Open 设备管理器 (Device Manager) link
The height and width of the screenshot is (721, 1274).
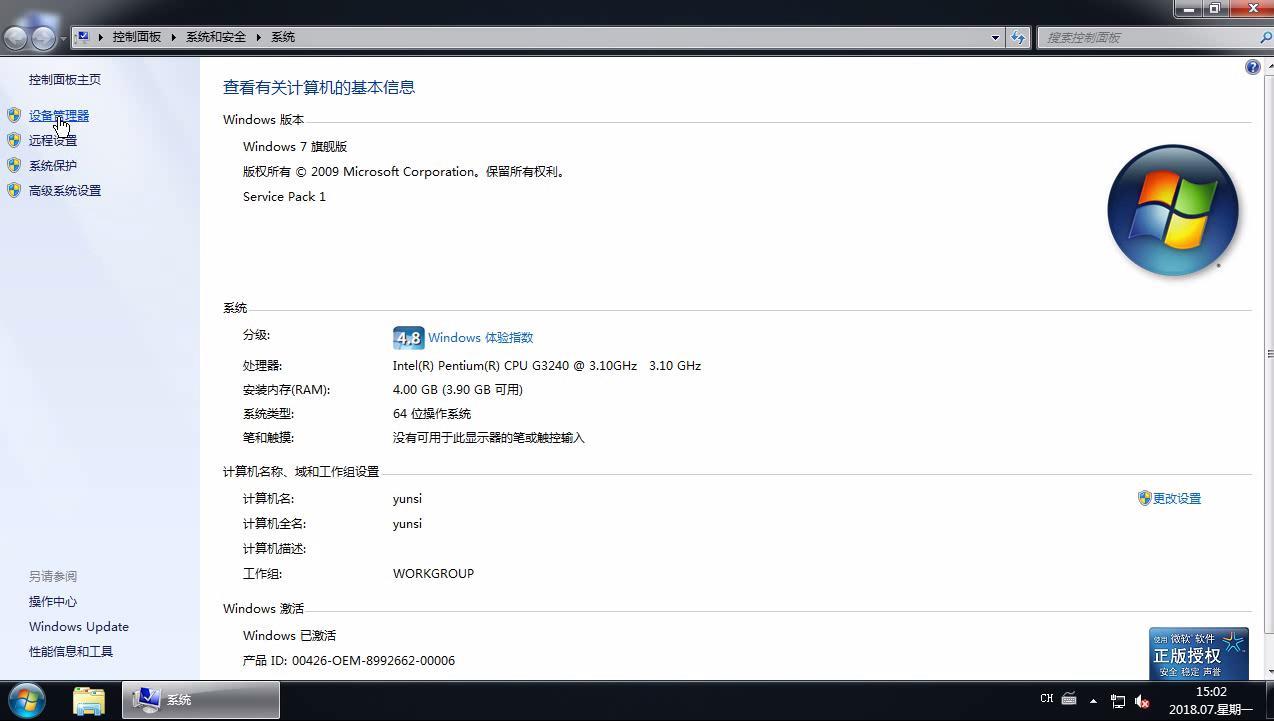[59, 116]
